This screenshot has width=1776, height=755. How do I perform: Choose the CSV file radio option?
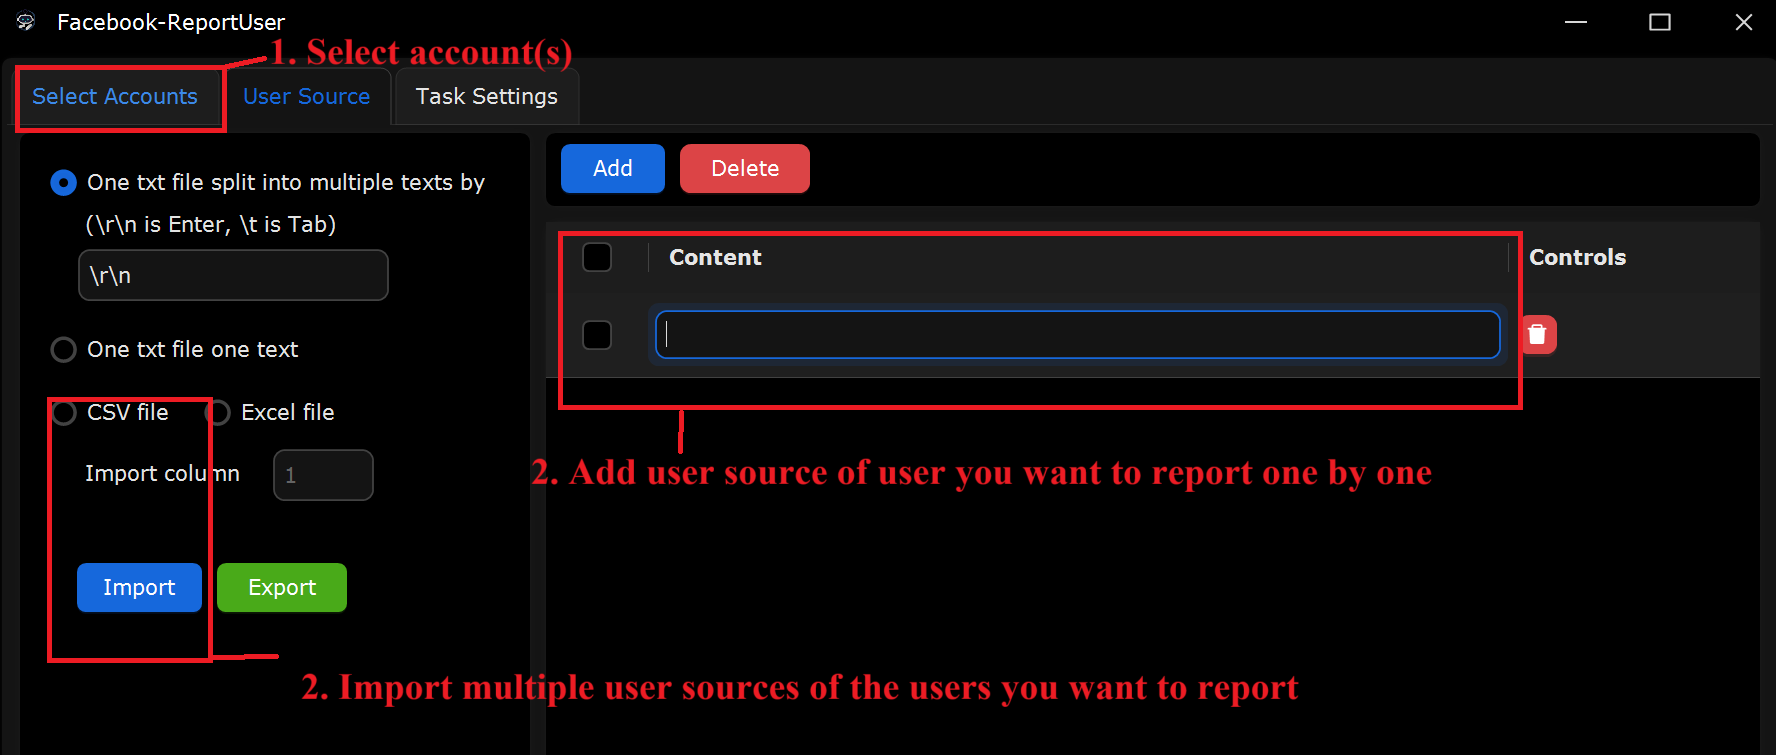(x=63, y=412)
